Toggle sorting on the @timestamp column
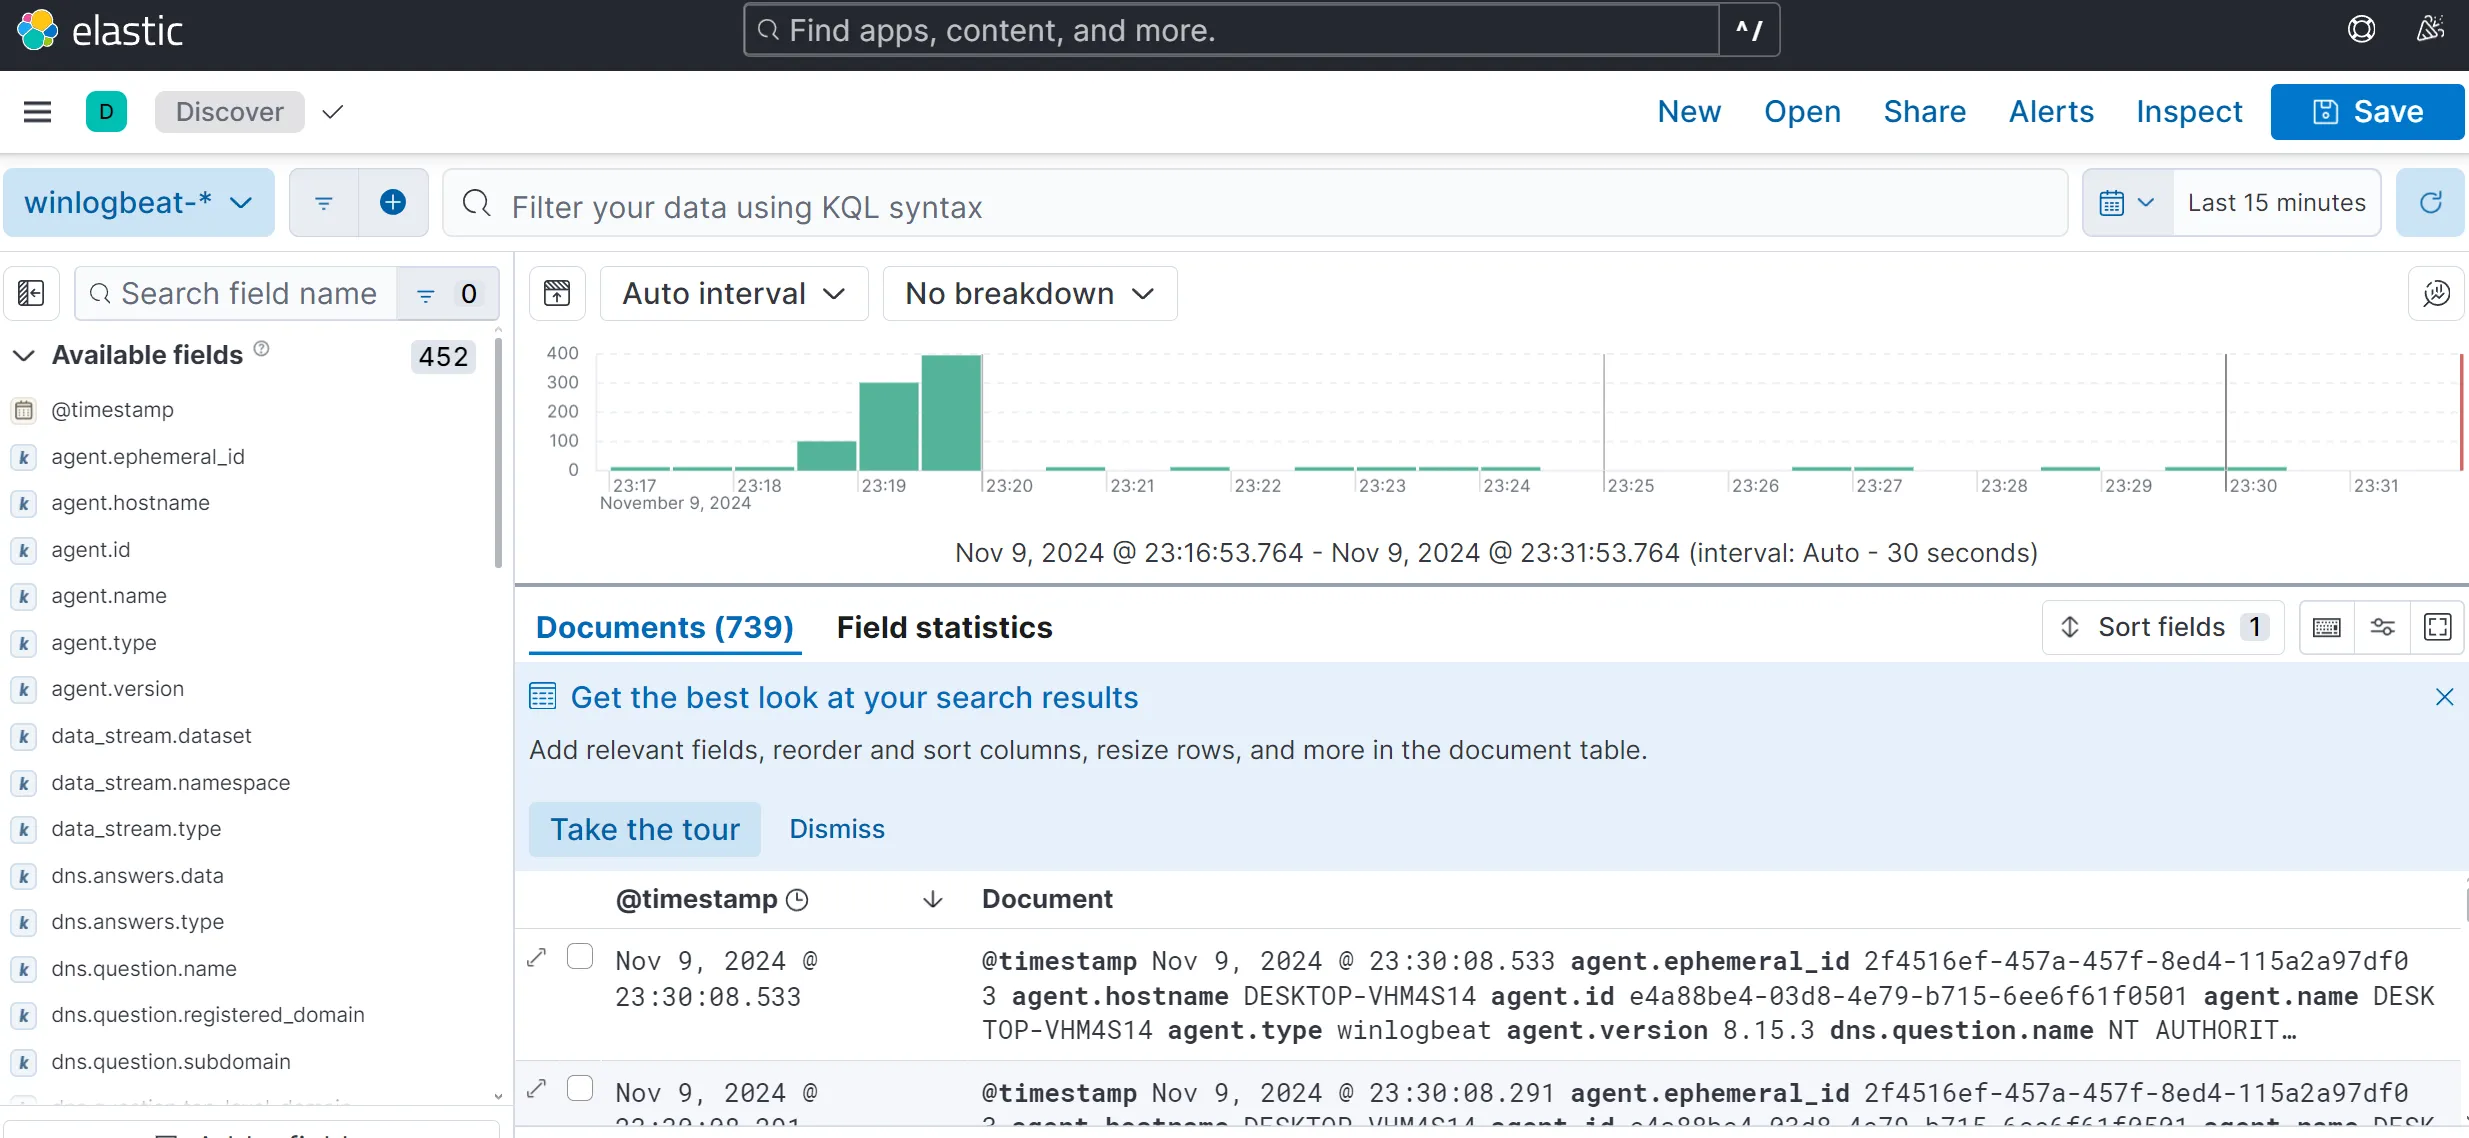 931,899
